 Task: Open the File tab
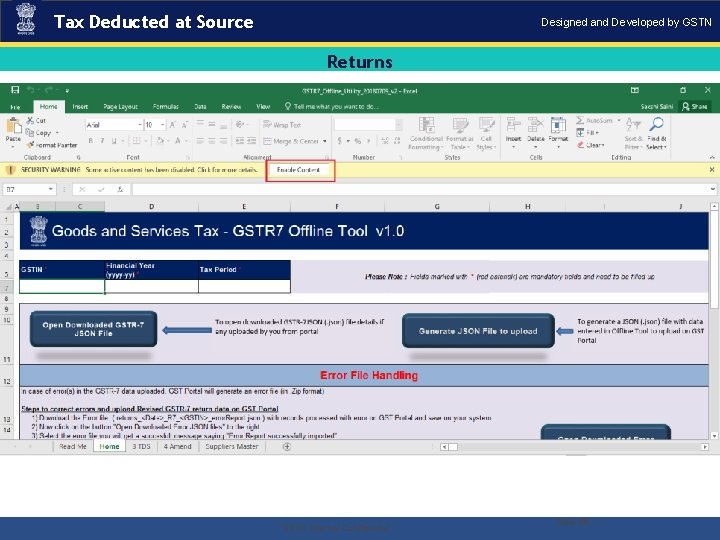(x=15, y=107)
